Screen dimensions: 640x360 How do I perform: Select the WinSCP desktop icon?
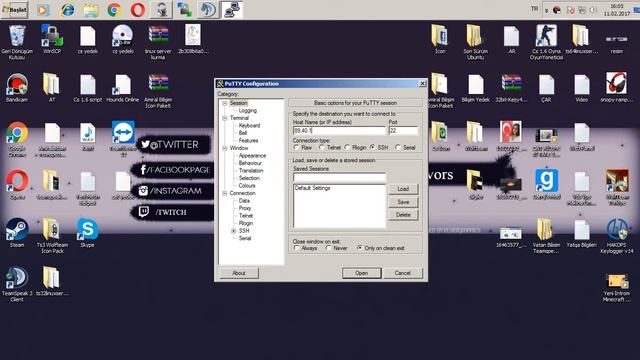52,39
